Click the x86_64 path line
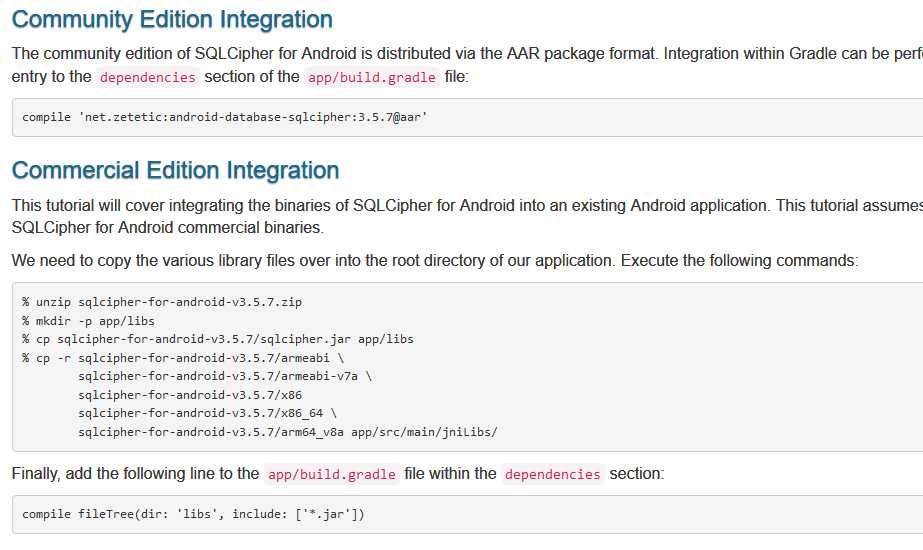The height and width of the screenshot is (550, 923). click(207, 413)
